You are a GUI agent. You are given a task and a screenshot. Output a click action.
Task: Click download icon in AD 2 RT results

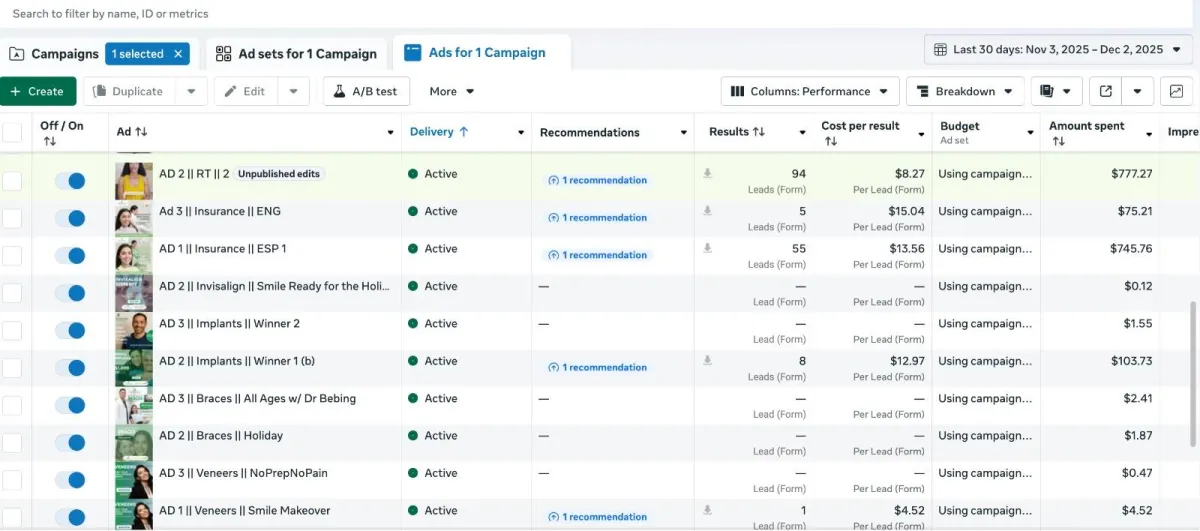(708, 174)
